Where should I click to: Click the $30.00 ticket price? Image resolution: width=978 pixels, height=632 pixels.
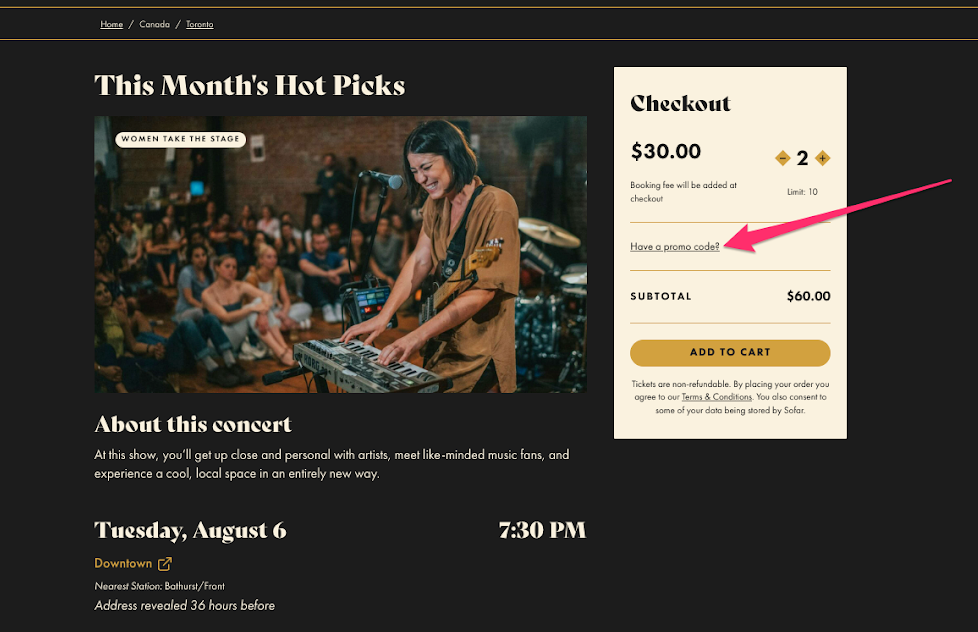pyautogui.click(x=666, y=152)
